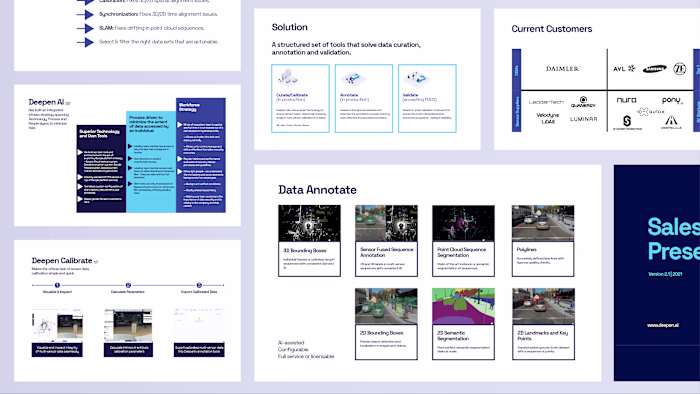This screenshot has height=394, width=700.
Task: Open the 2D Semantic Segmentation thumbnail
Action: 463,306
